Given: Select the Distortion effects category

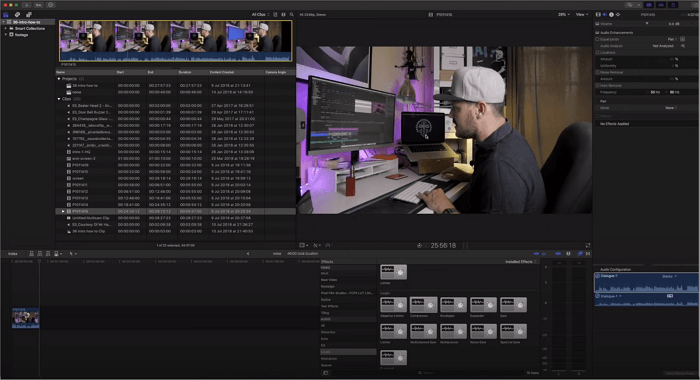Looking at the screenshot, I should [348, 332].
